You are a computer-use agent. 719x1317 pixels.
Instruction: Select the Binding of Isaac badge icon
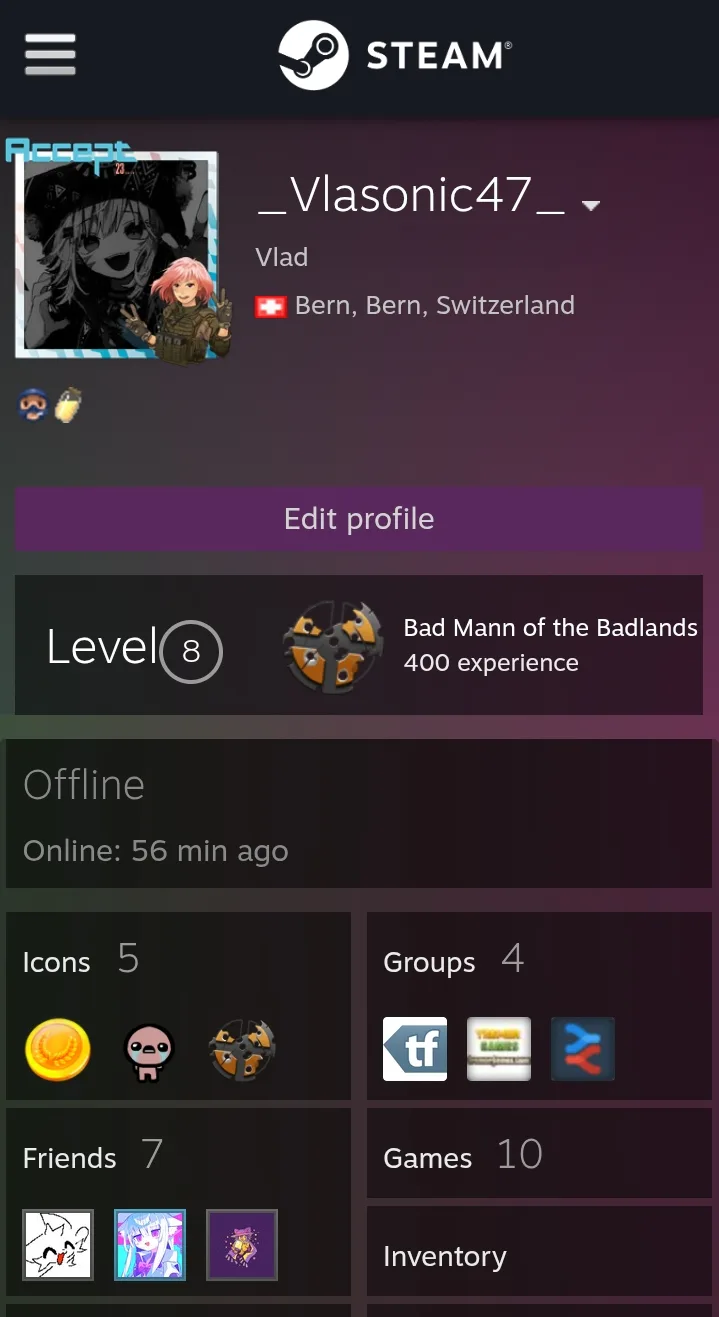(149, 1051)
